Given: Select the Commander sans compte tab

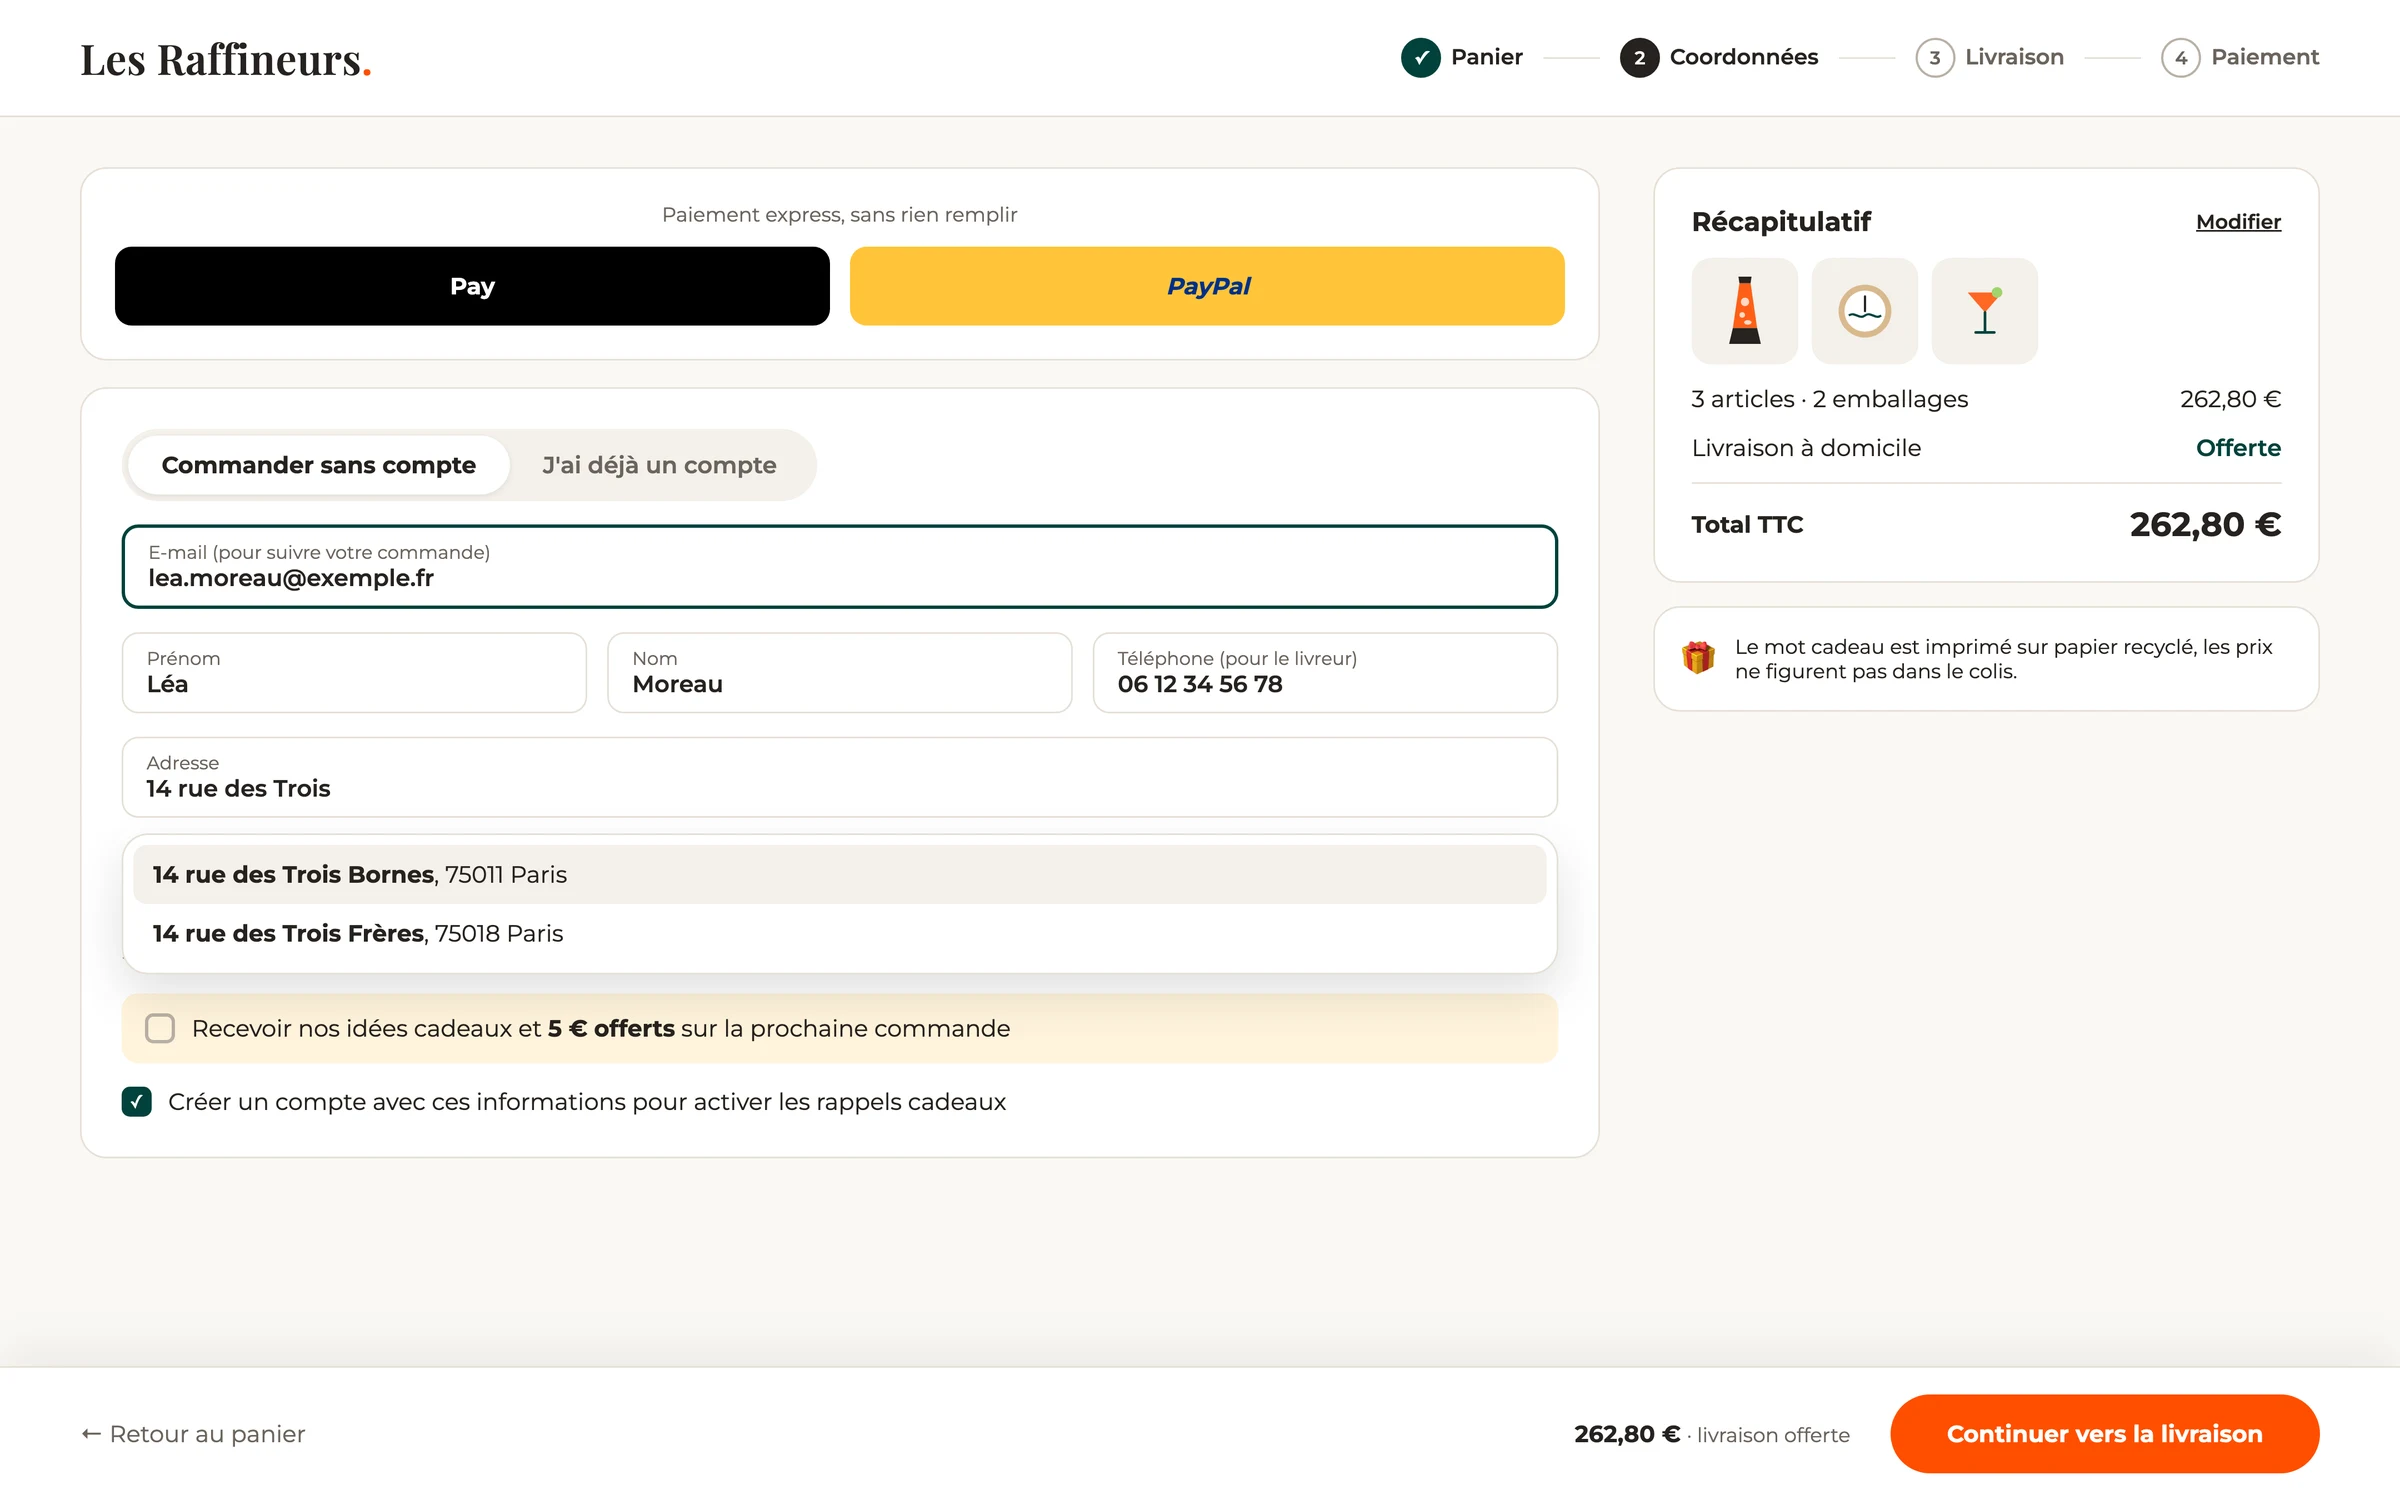Looking at the screenshot, I should [318, 465].
